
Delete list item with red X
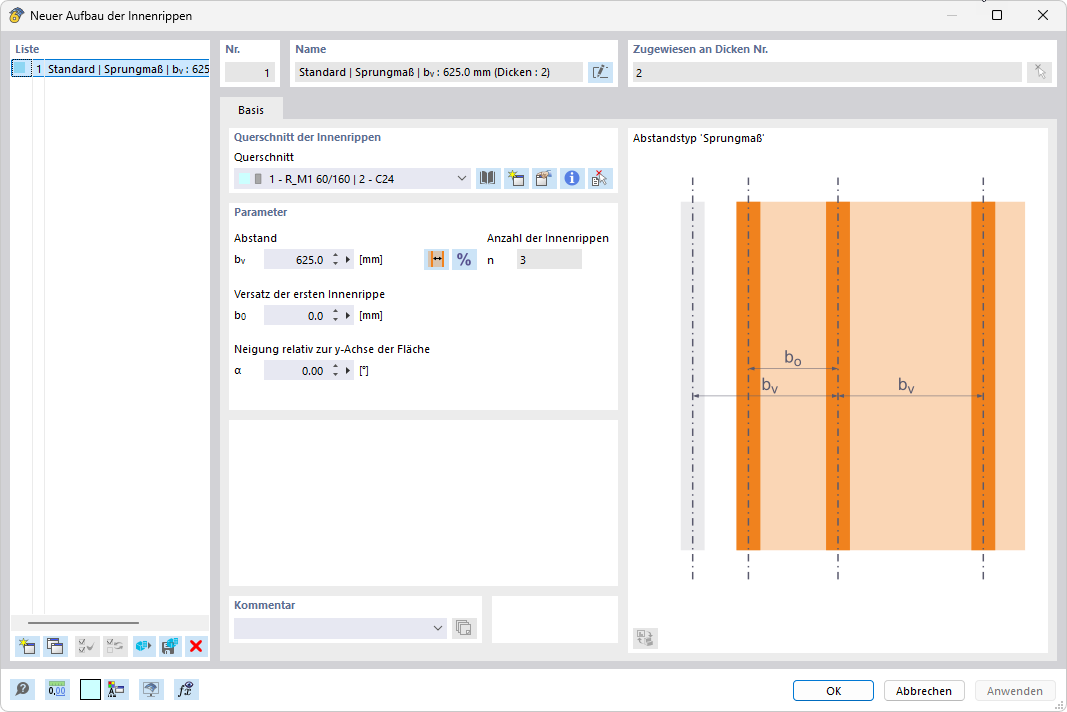tap(196, 646)
